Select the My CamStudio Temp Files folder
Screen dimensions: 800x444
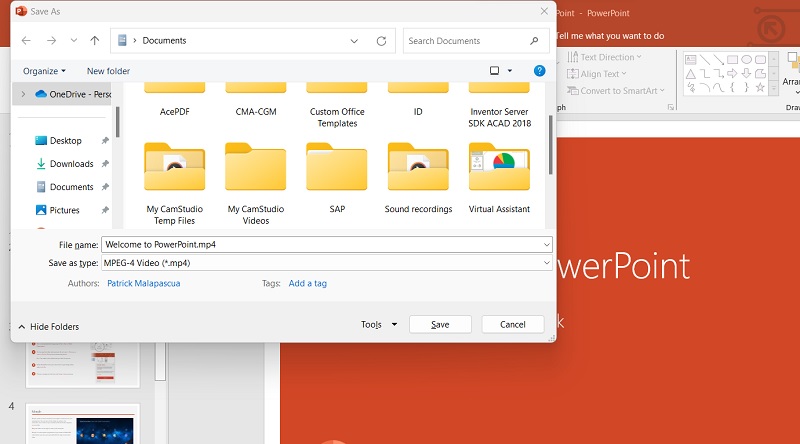tap(174, 184)
